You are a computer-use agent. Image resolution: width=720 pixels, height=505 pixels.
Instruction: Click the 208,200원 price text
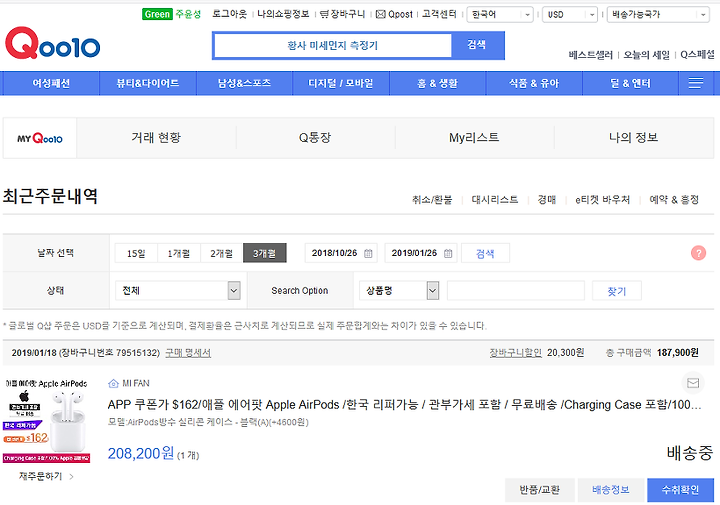tap(141, 454)
